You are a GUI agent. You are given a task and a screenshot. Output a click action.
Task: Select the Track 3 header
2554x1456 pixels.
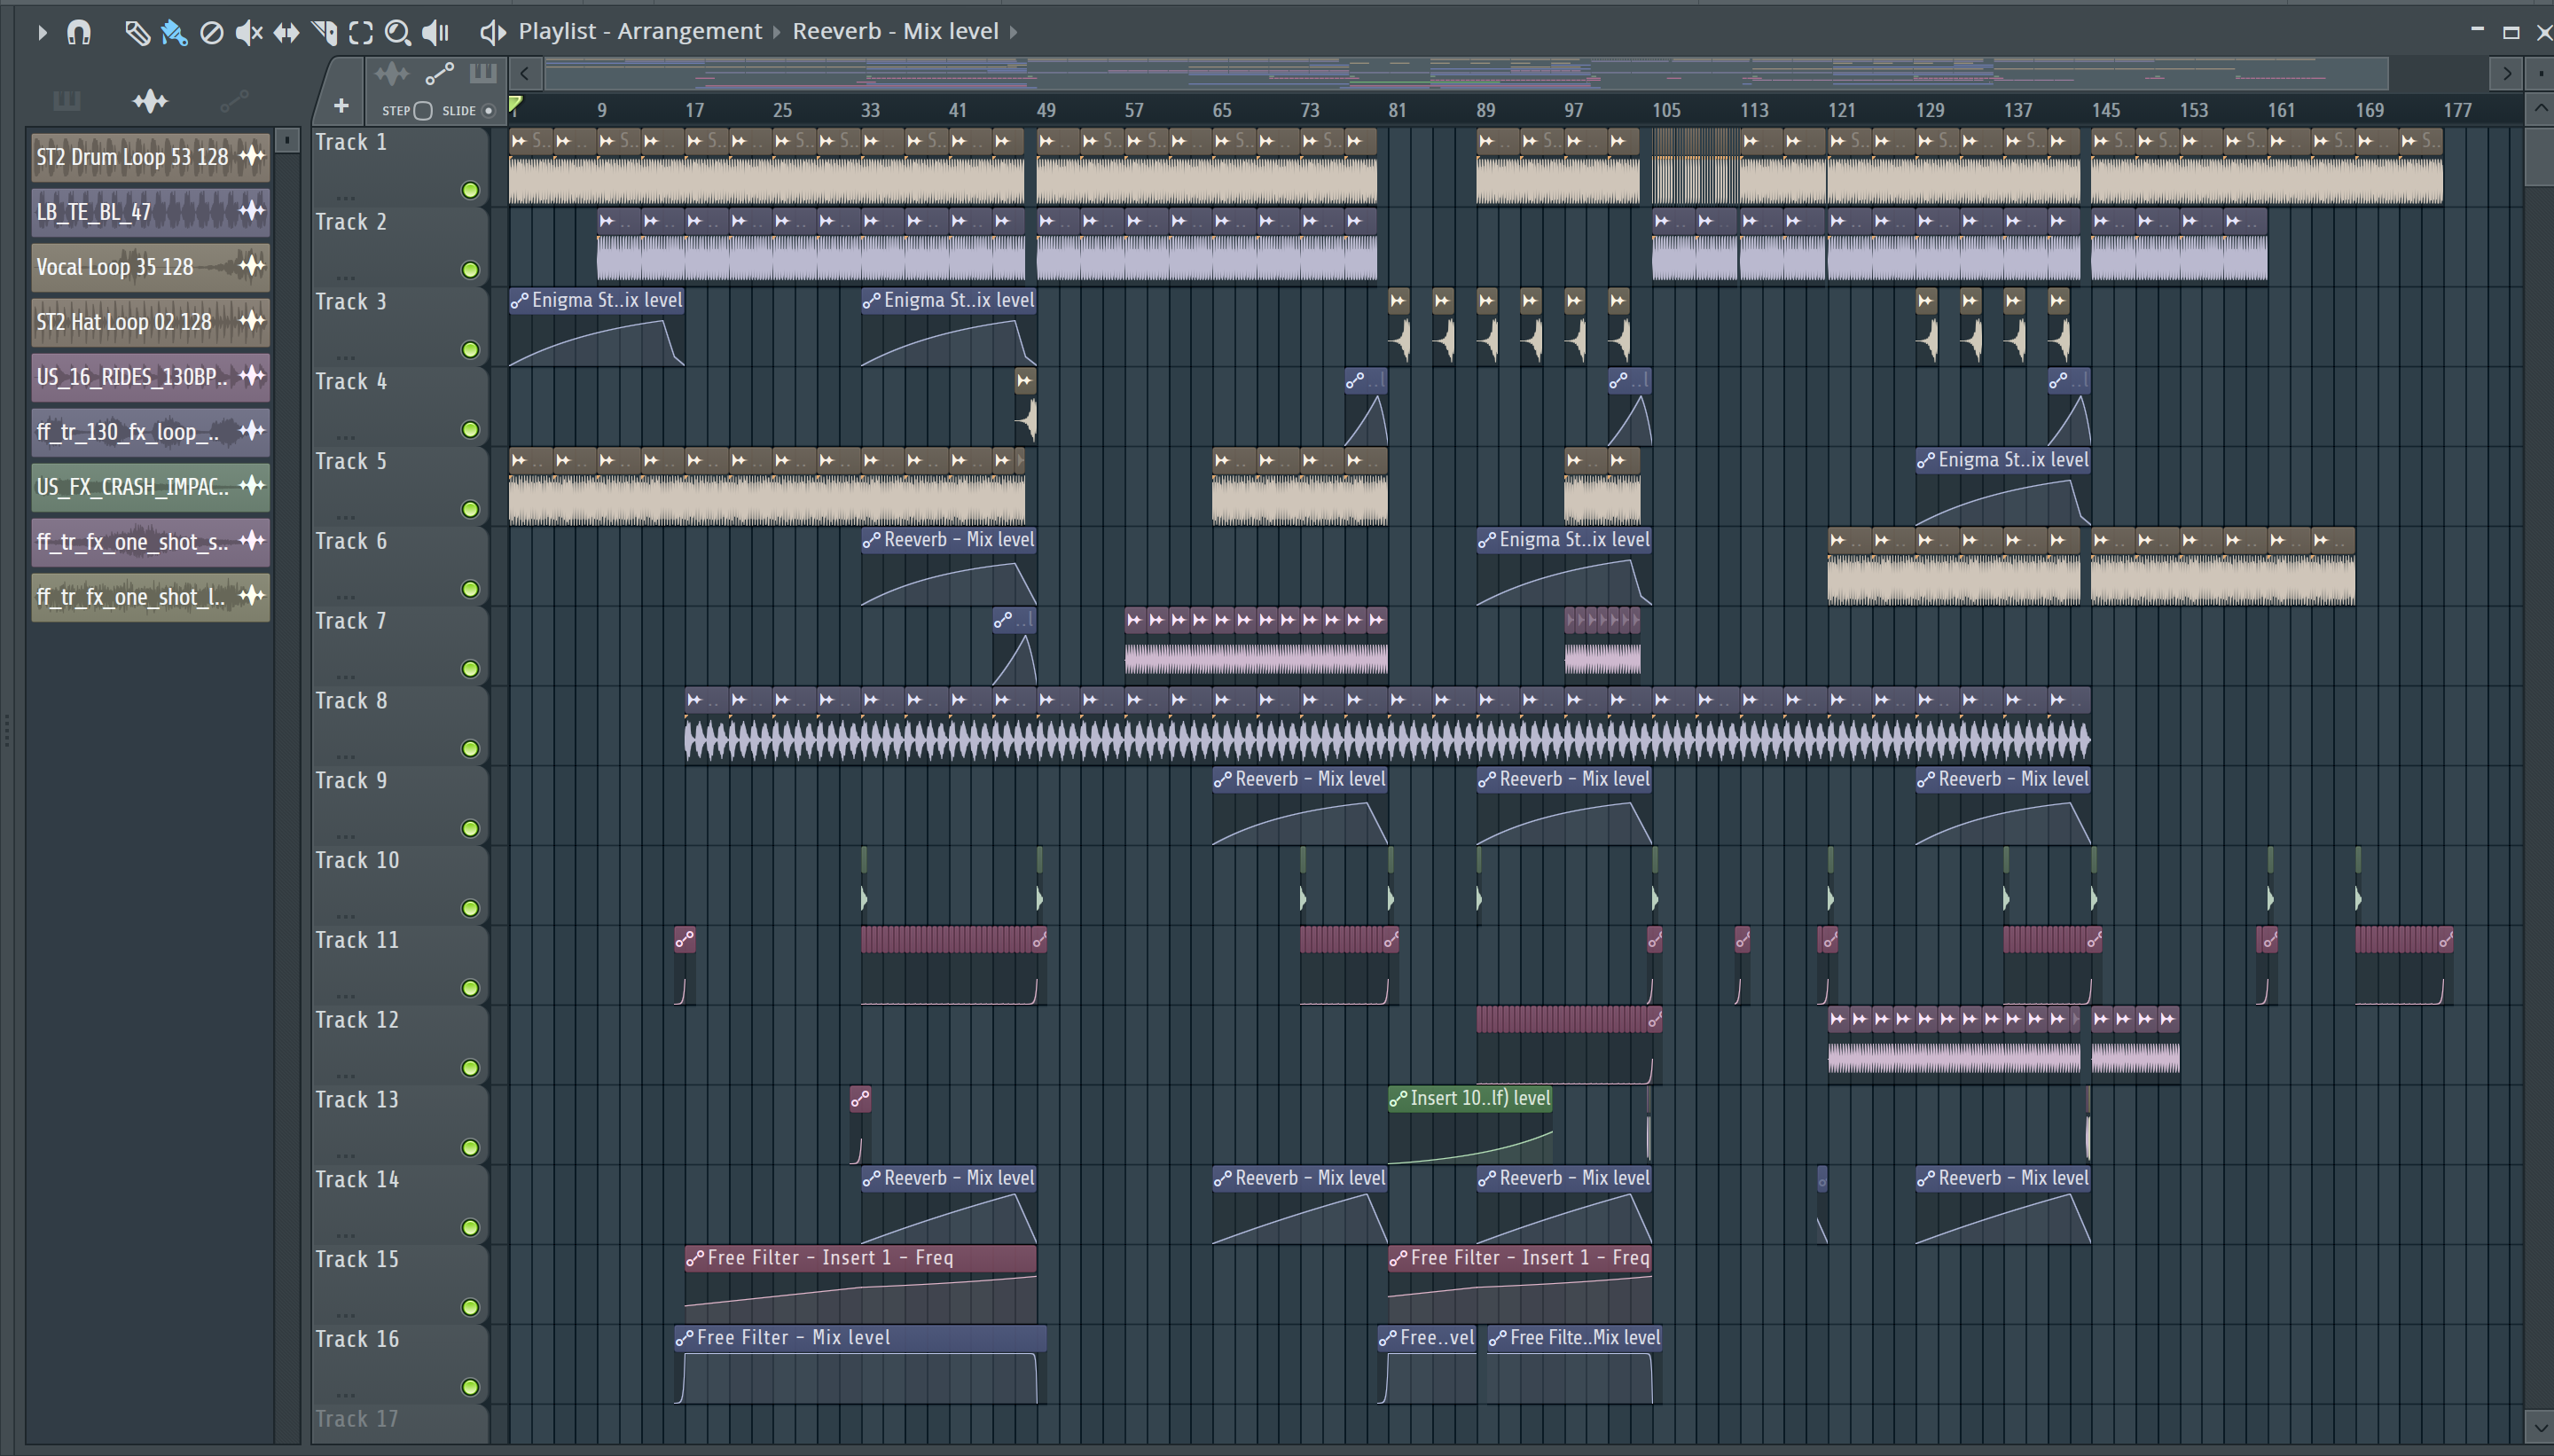pyautogui.click(x=399, y=326)
